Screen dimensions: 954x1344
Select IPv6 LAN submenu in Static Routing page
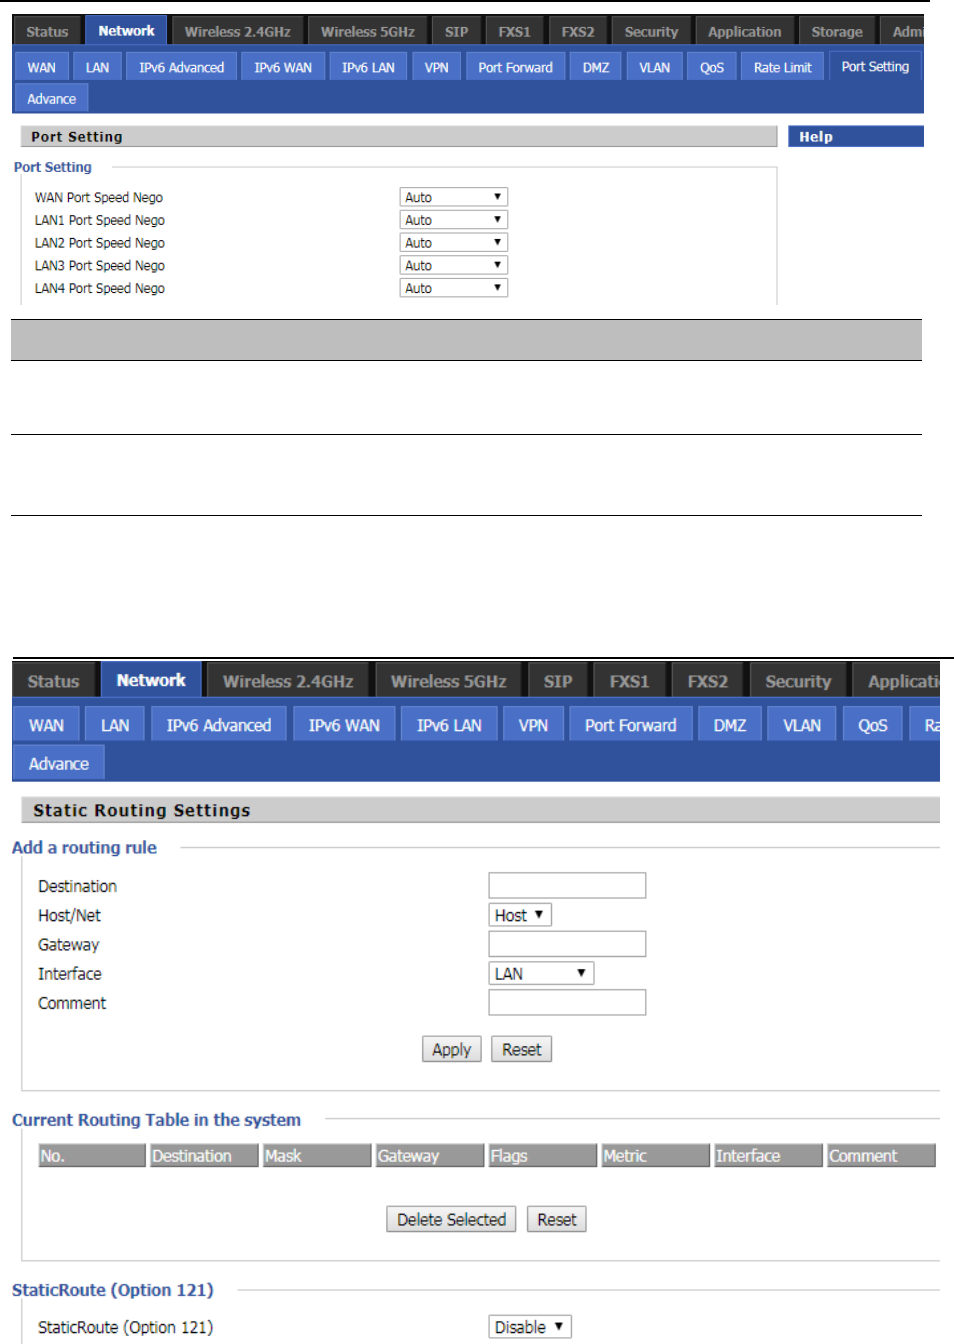click(449, 725)
